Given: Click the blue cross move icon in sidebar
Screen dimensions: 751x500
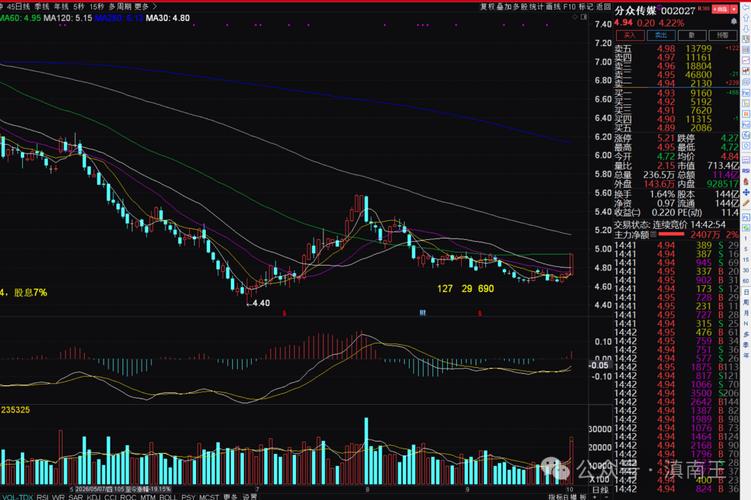Looking at the screenshot, I should click(746, 192).
